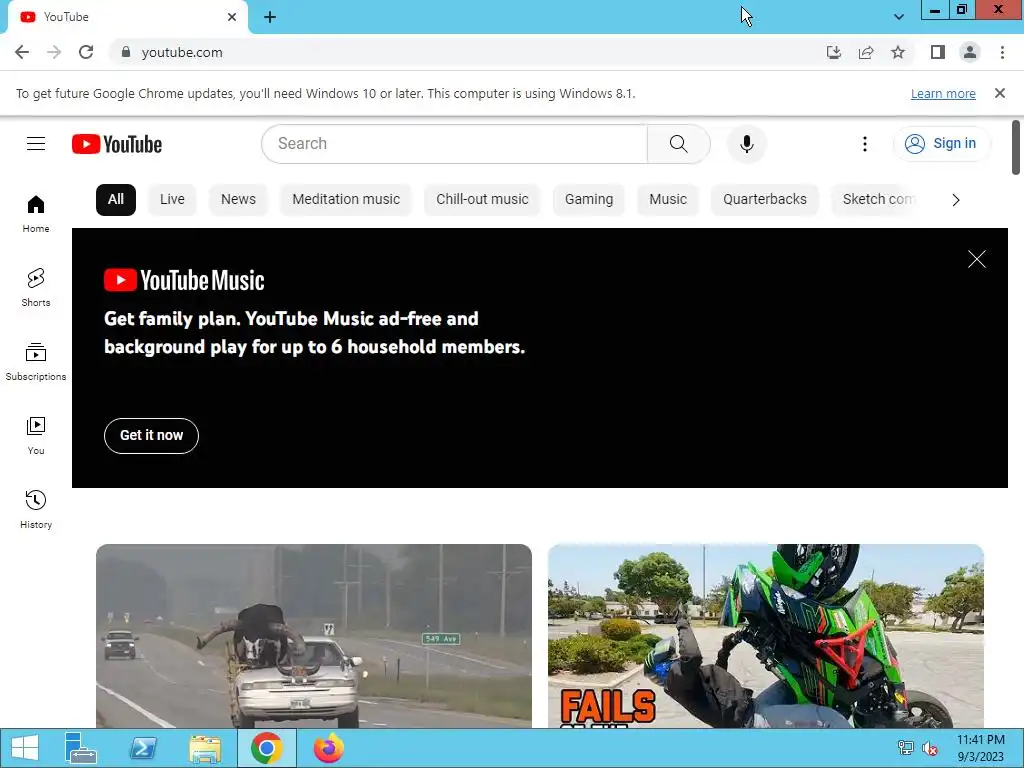Open File Explorer from taskbar
Viewport: 1024px width, 768px height.
pos(204,748)
